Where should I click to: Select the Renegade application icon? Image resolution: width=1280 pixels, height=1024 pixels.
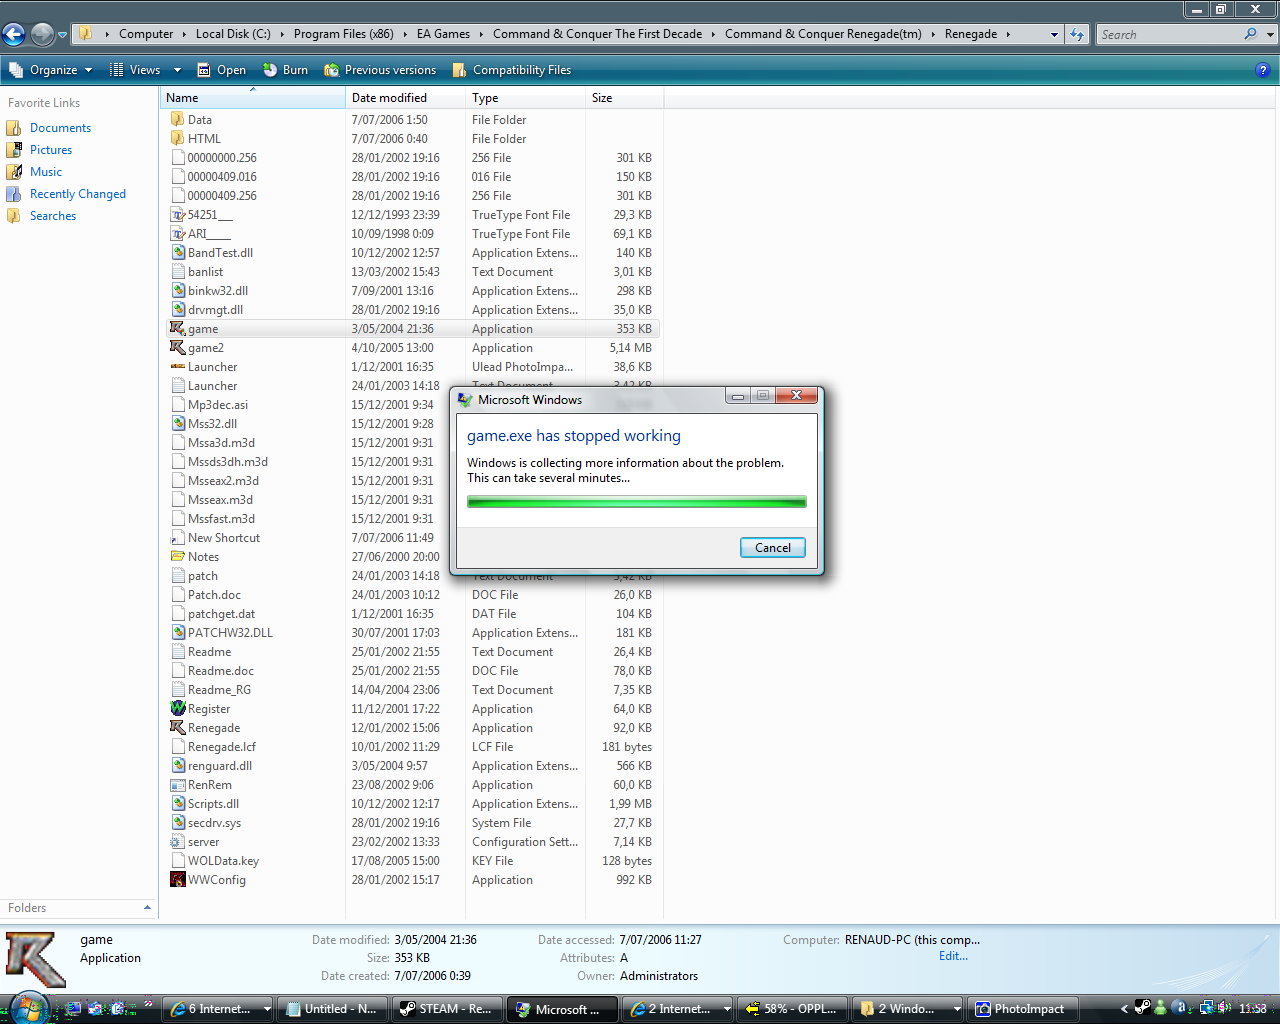coord(178,728)
